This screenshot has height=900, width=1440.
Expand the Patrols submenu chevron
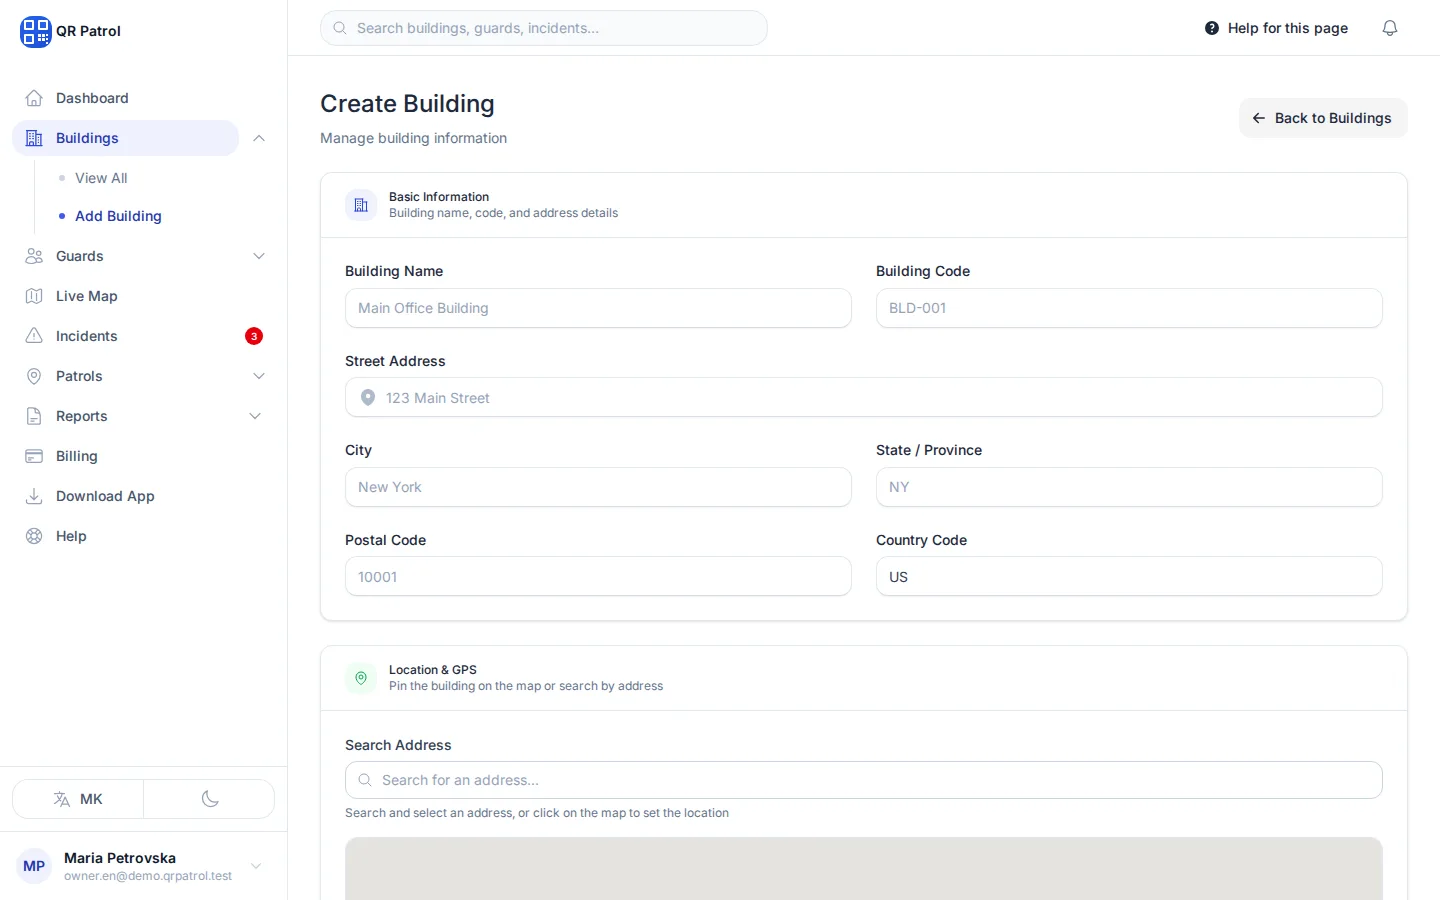[259, 376]
